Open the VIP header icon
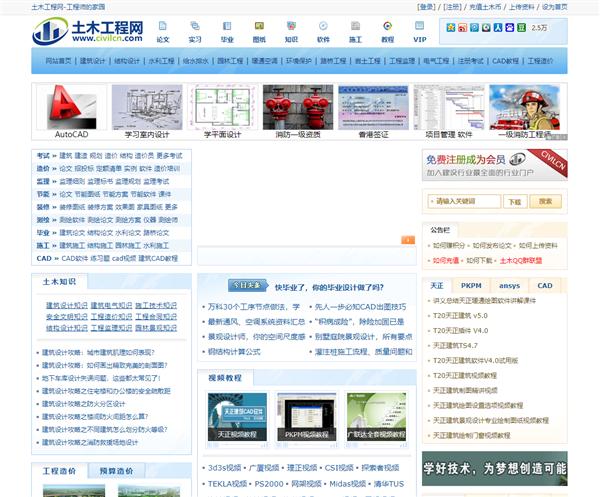 [x=420, y=31]
